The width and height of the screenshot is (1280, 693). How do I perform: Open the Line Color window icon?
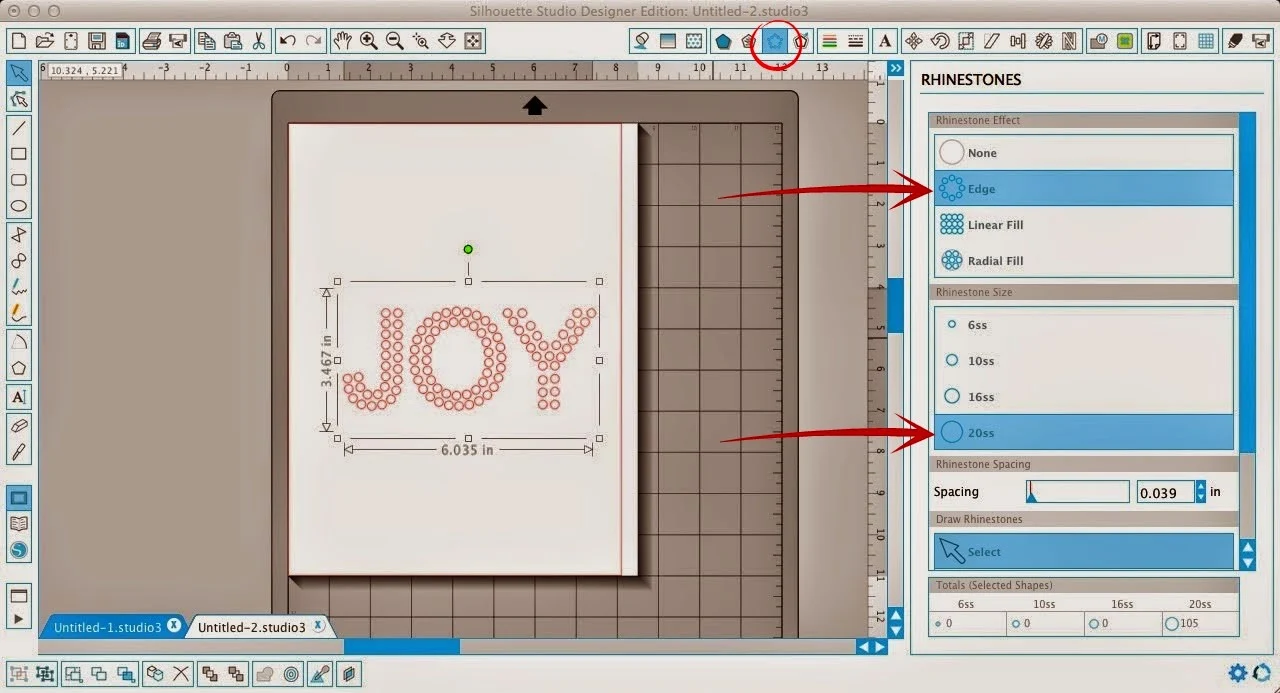click(x=829, y=41)
